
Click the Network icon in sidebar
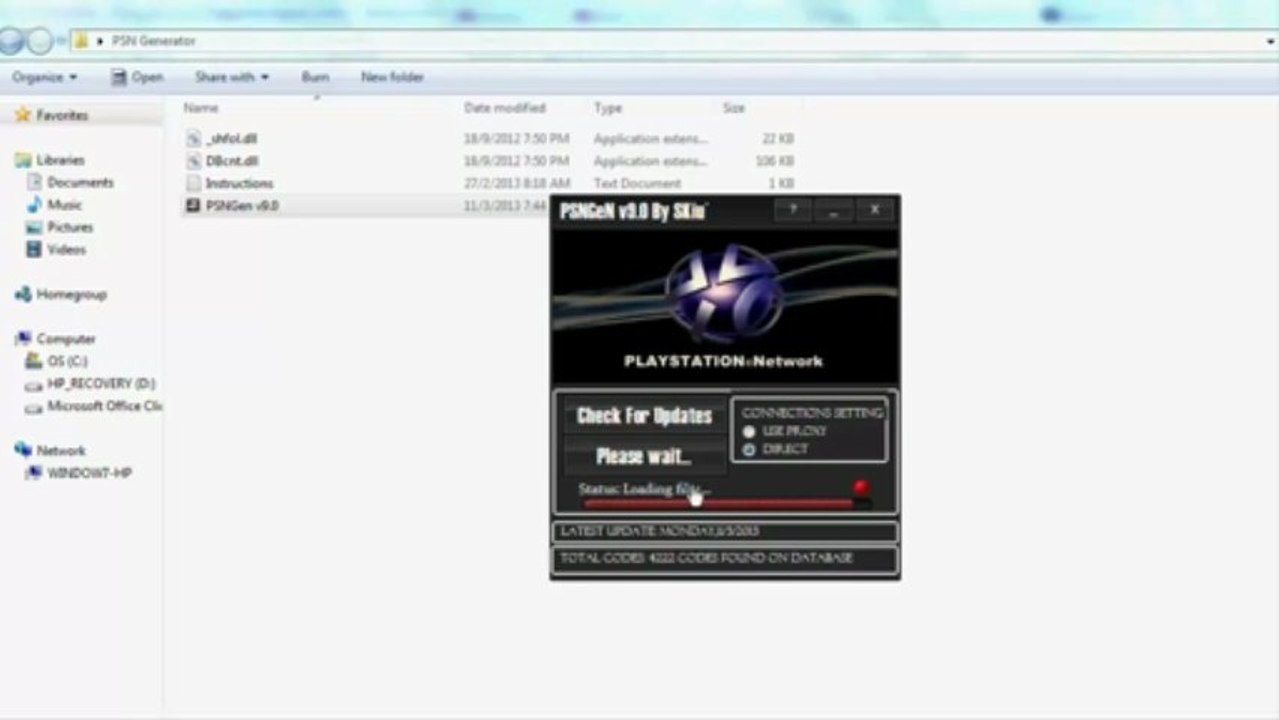[23, 450]
